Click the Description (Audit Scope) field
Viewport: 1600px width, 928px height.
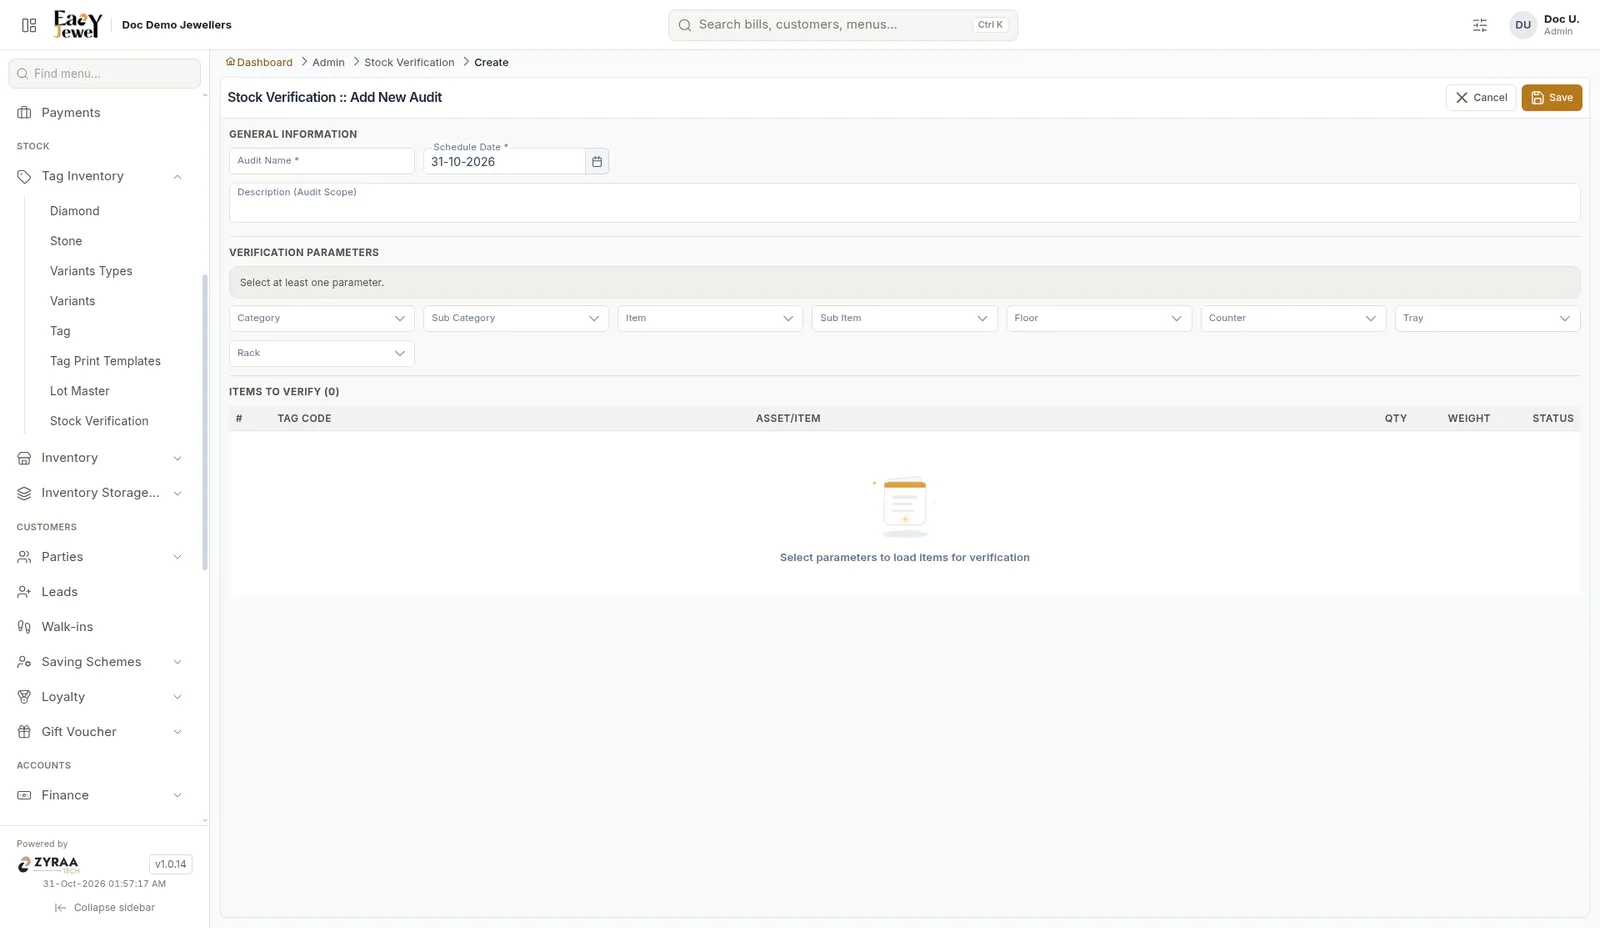[x=904, y=202]
